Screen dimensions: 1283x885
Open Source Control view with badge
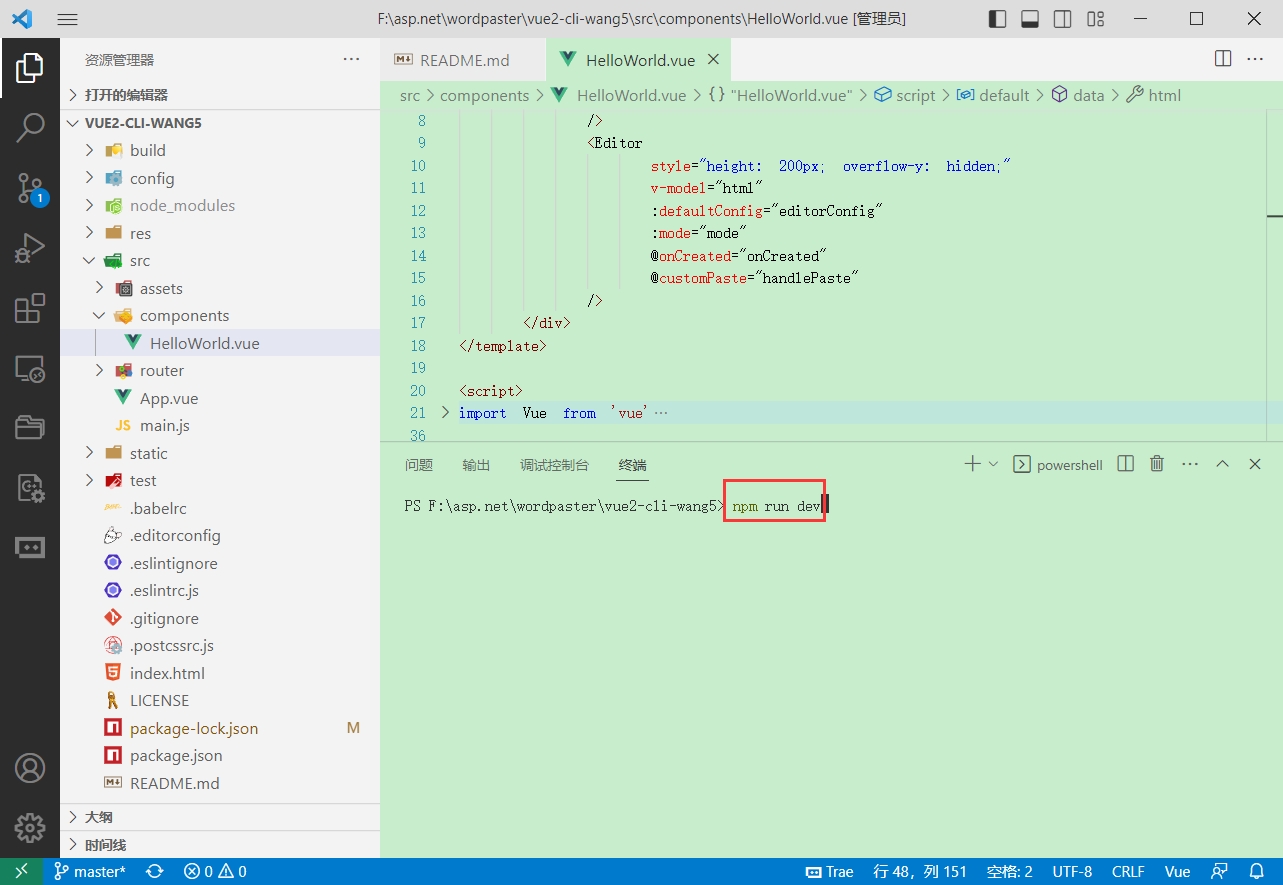coord(30,187)
